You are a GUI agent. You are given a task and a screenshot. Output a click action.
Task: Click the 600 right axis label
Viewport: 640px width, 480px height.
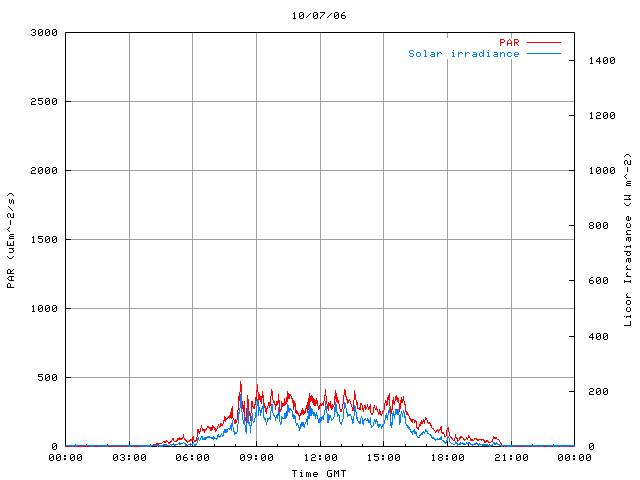(598, 281)
